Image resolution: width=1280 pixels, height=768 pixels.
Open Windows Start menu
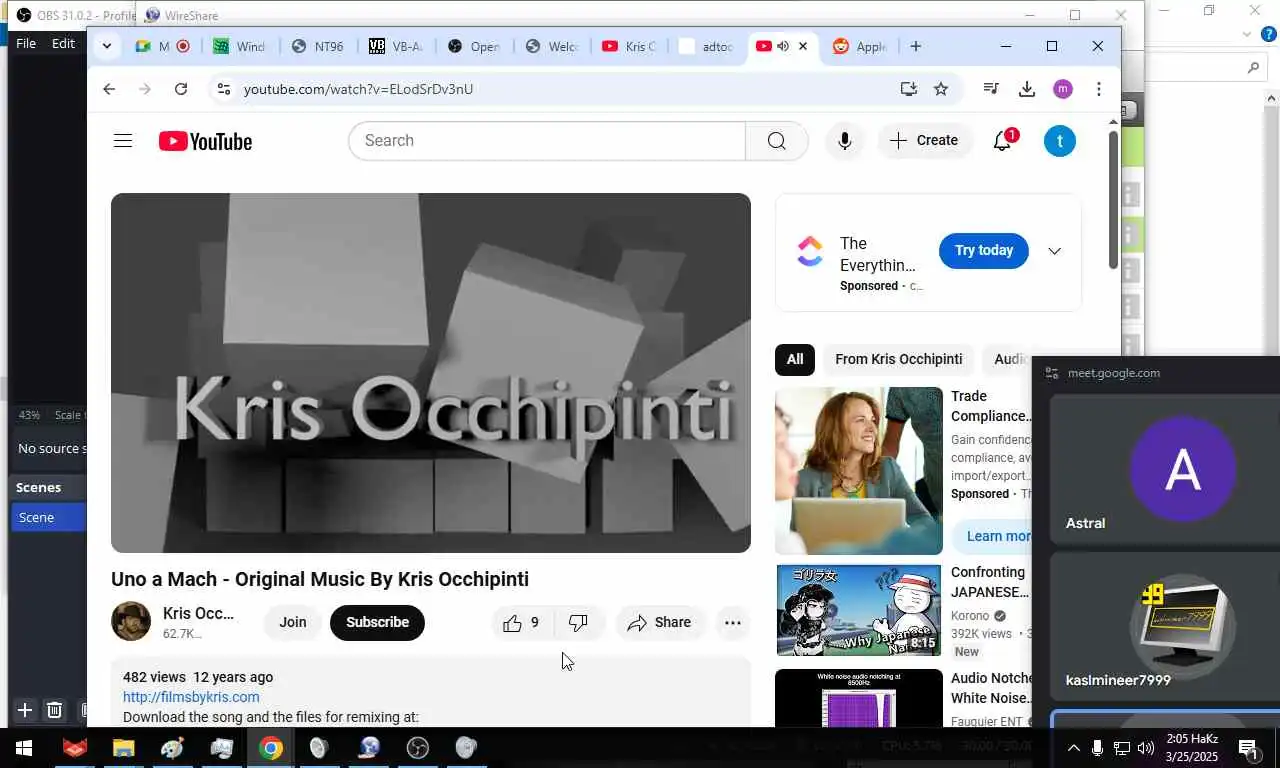point(24,748)
